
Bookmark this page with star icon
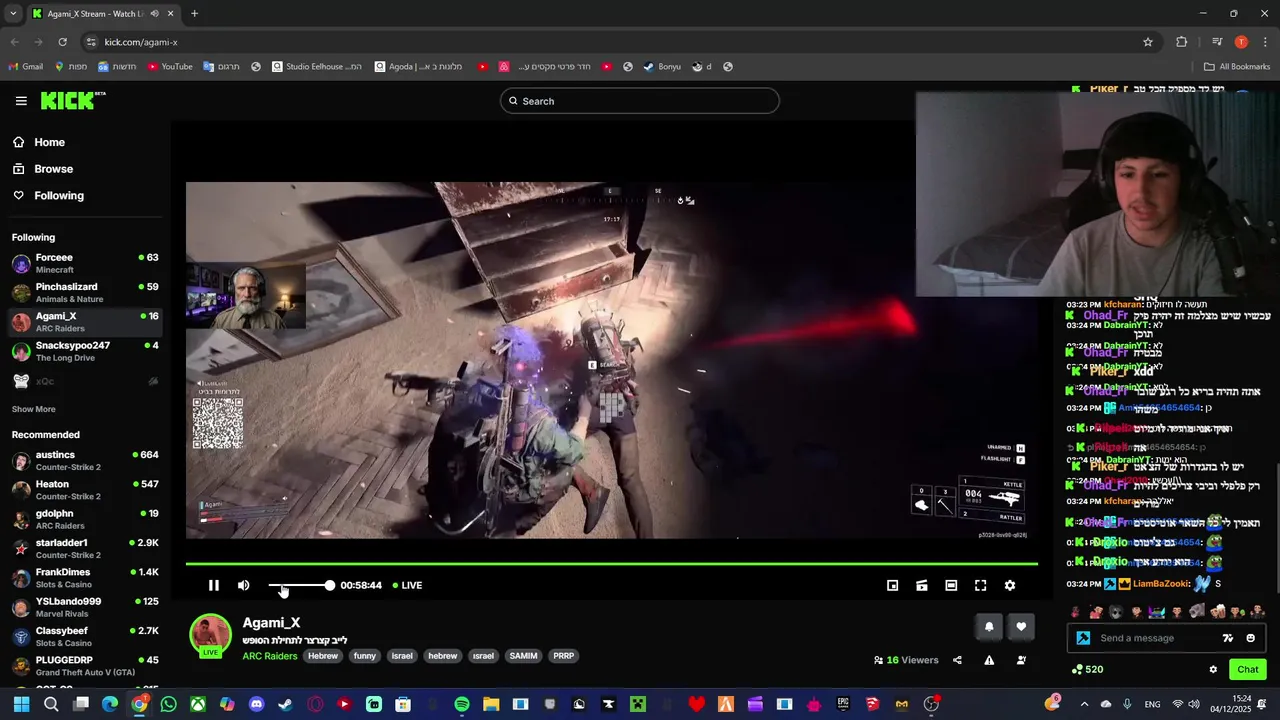[1148, 42]
